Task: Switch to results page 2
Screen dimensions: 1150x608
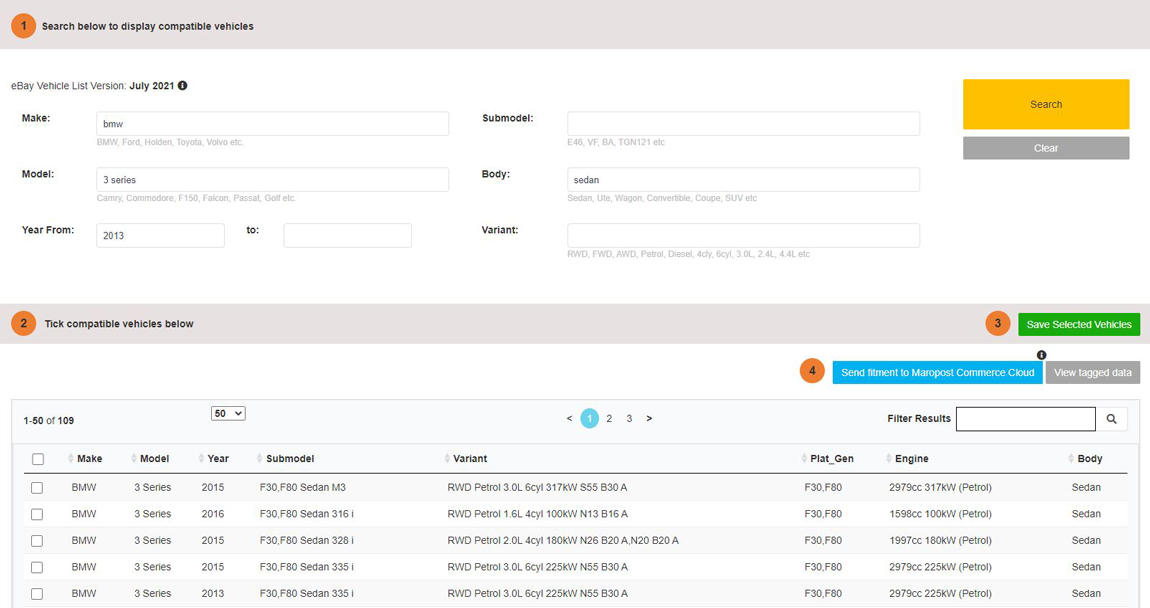Action: point(609,419)
